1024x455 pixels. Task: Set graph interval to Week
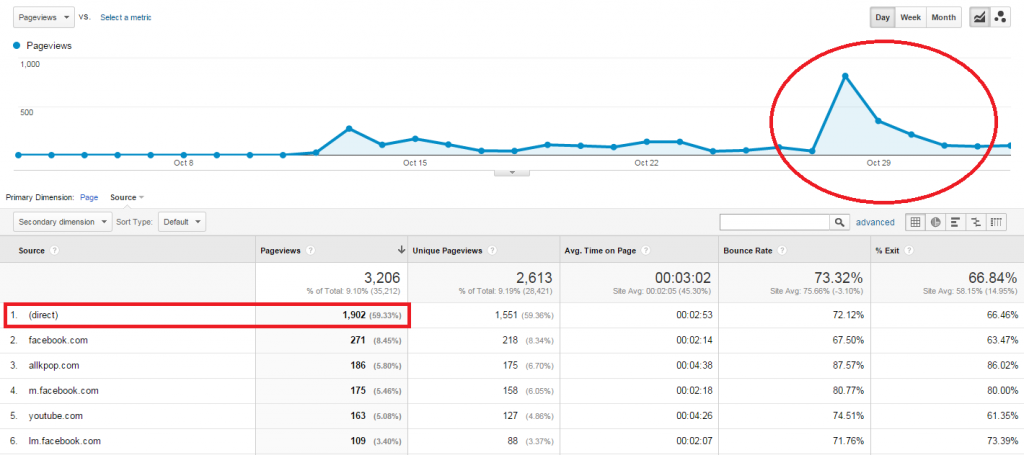pos(910,18)
